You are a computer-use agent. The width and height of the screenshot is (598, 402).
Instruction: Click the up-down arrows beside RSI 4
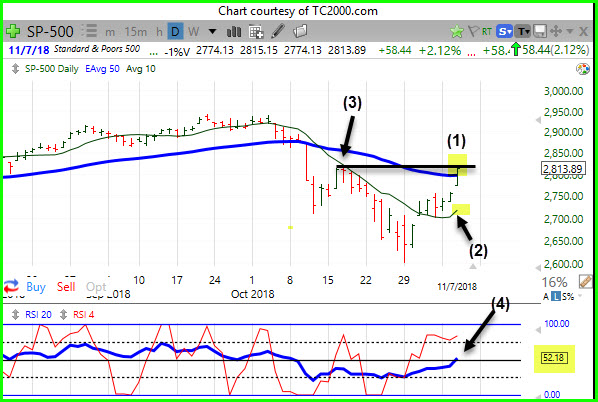[63, 315]
